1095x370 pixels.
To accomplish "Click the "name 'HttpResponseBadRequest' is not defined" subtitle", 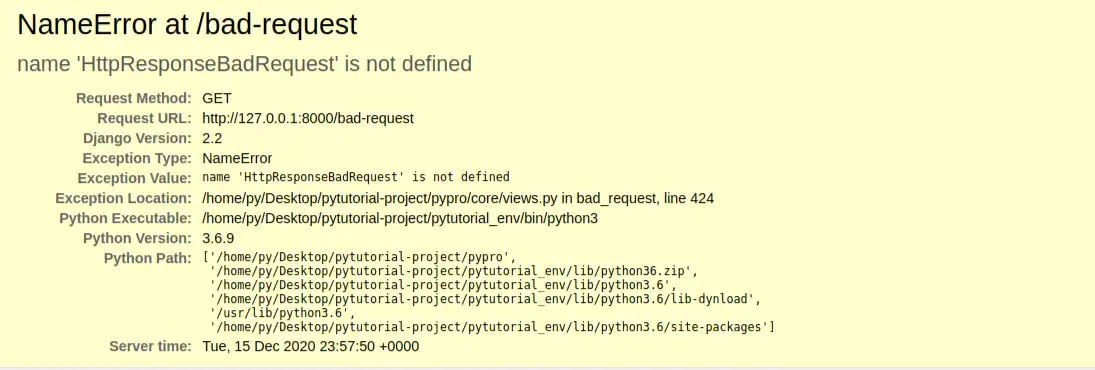I will 244,64.
